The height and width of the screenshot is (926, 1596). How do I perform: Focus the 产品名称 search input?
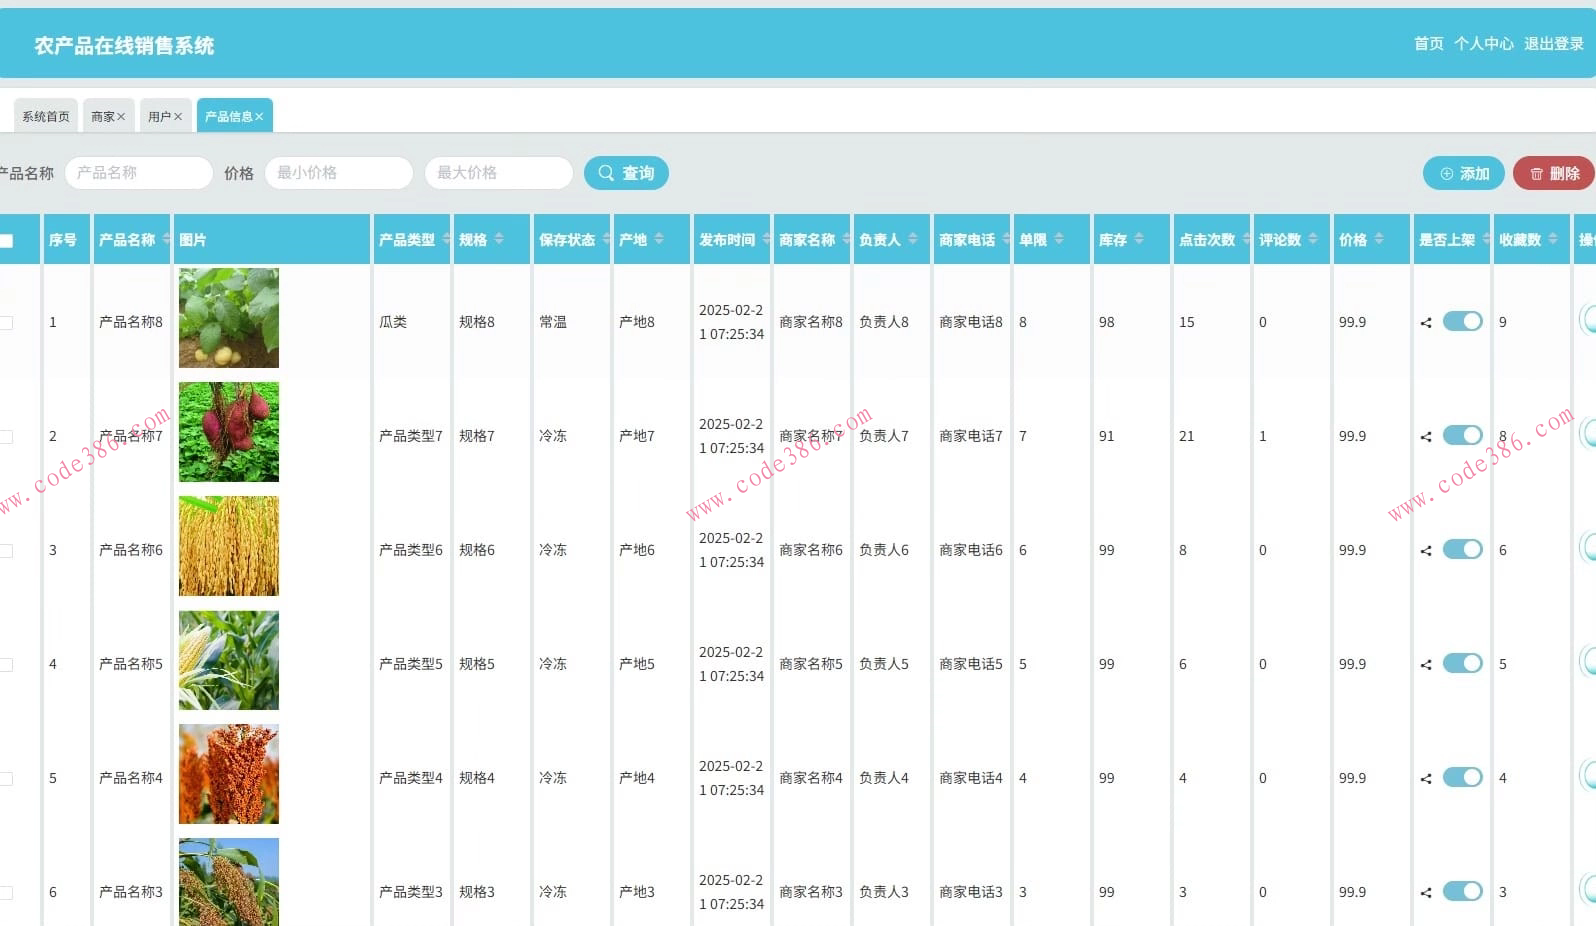pyautogui.click(x=139, y=173)
